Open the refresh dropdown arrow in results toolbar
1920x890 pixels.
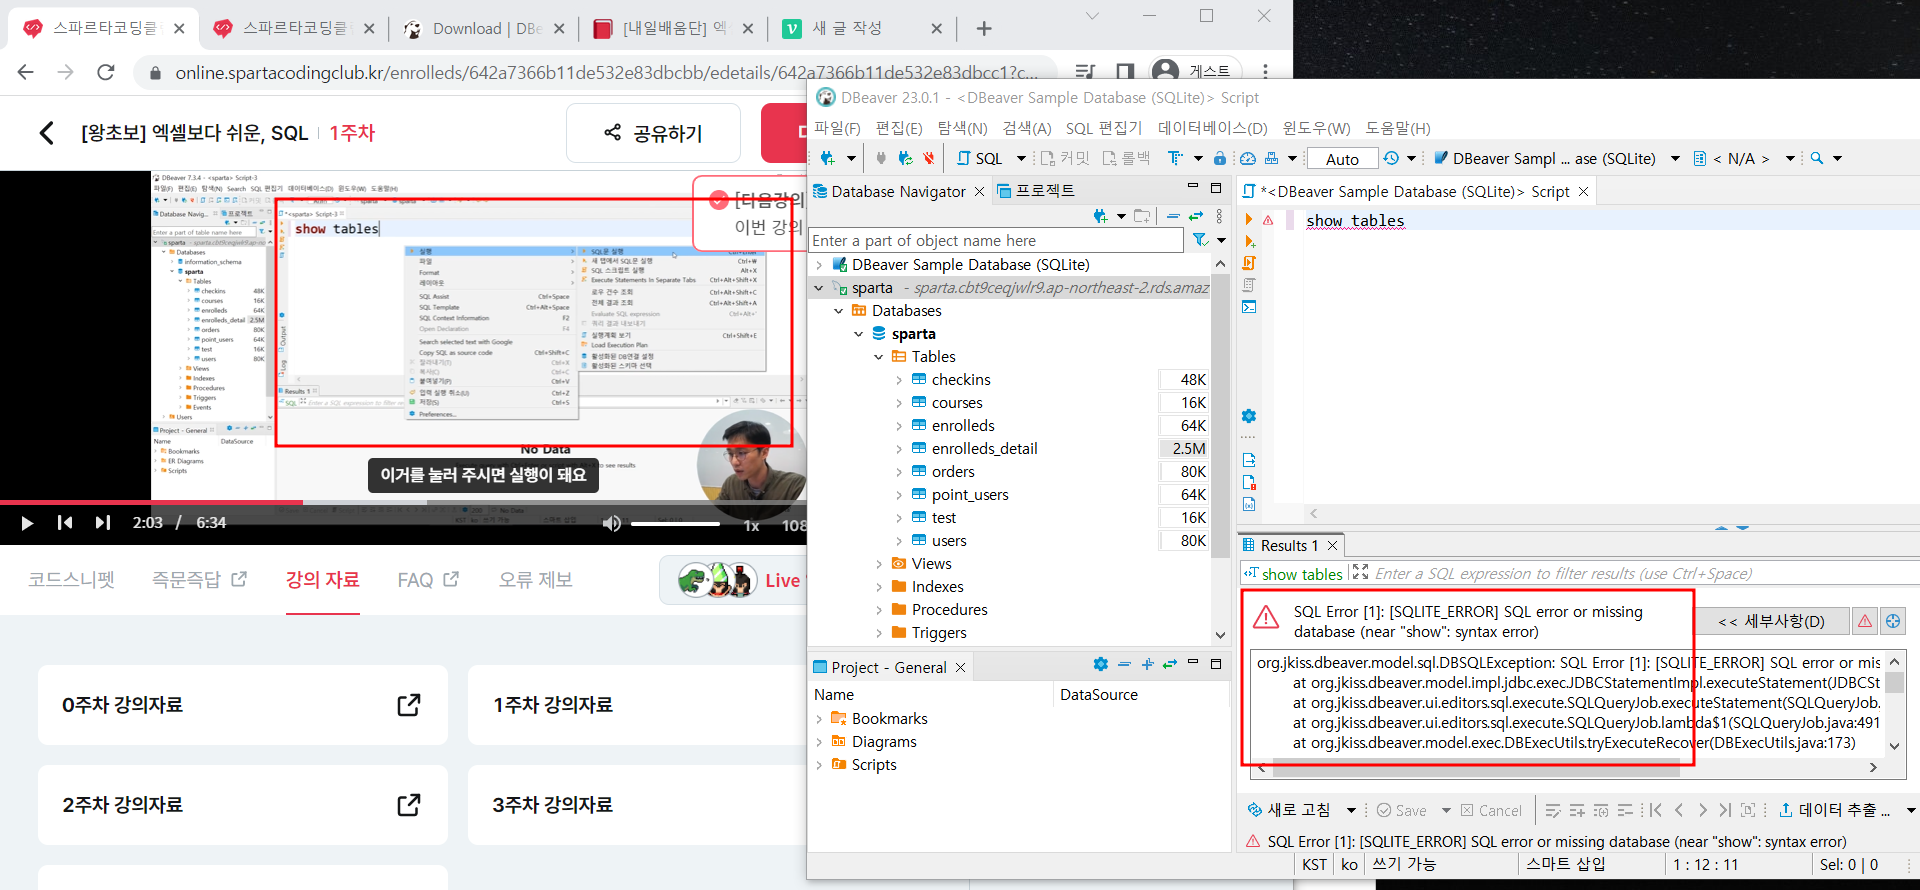point(1351,810)
